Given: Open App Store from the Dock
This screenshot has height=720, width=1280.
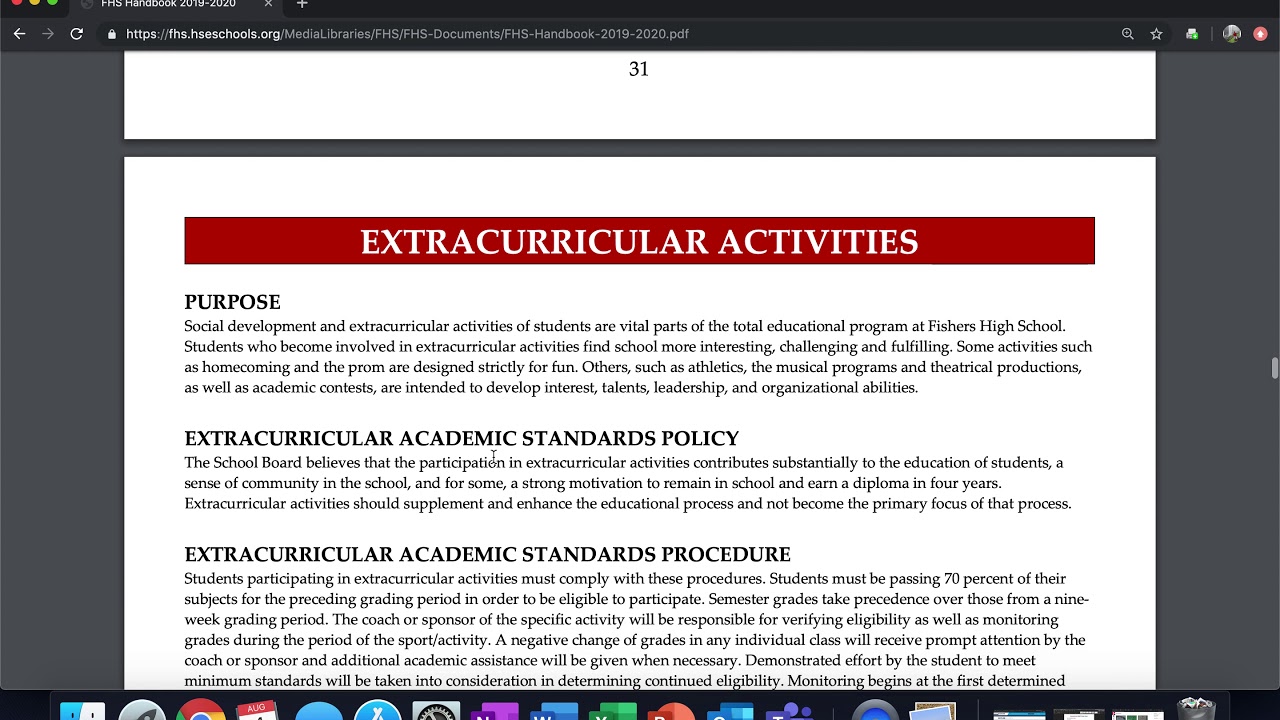Looking at the screenshot, I should tap(377, 712).
